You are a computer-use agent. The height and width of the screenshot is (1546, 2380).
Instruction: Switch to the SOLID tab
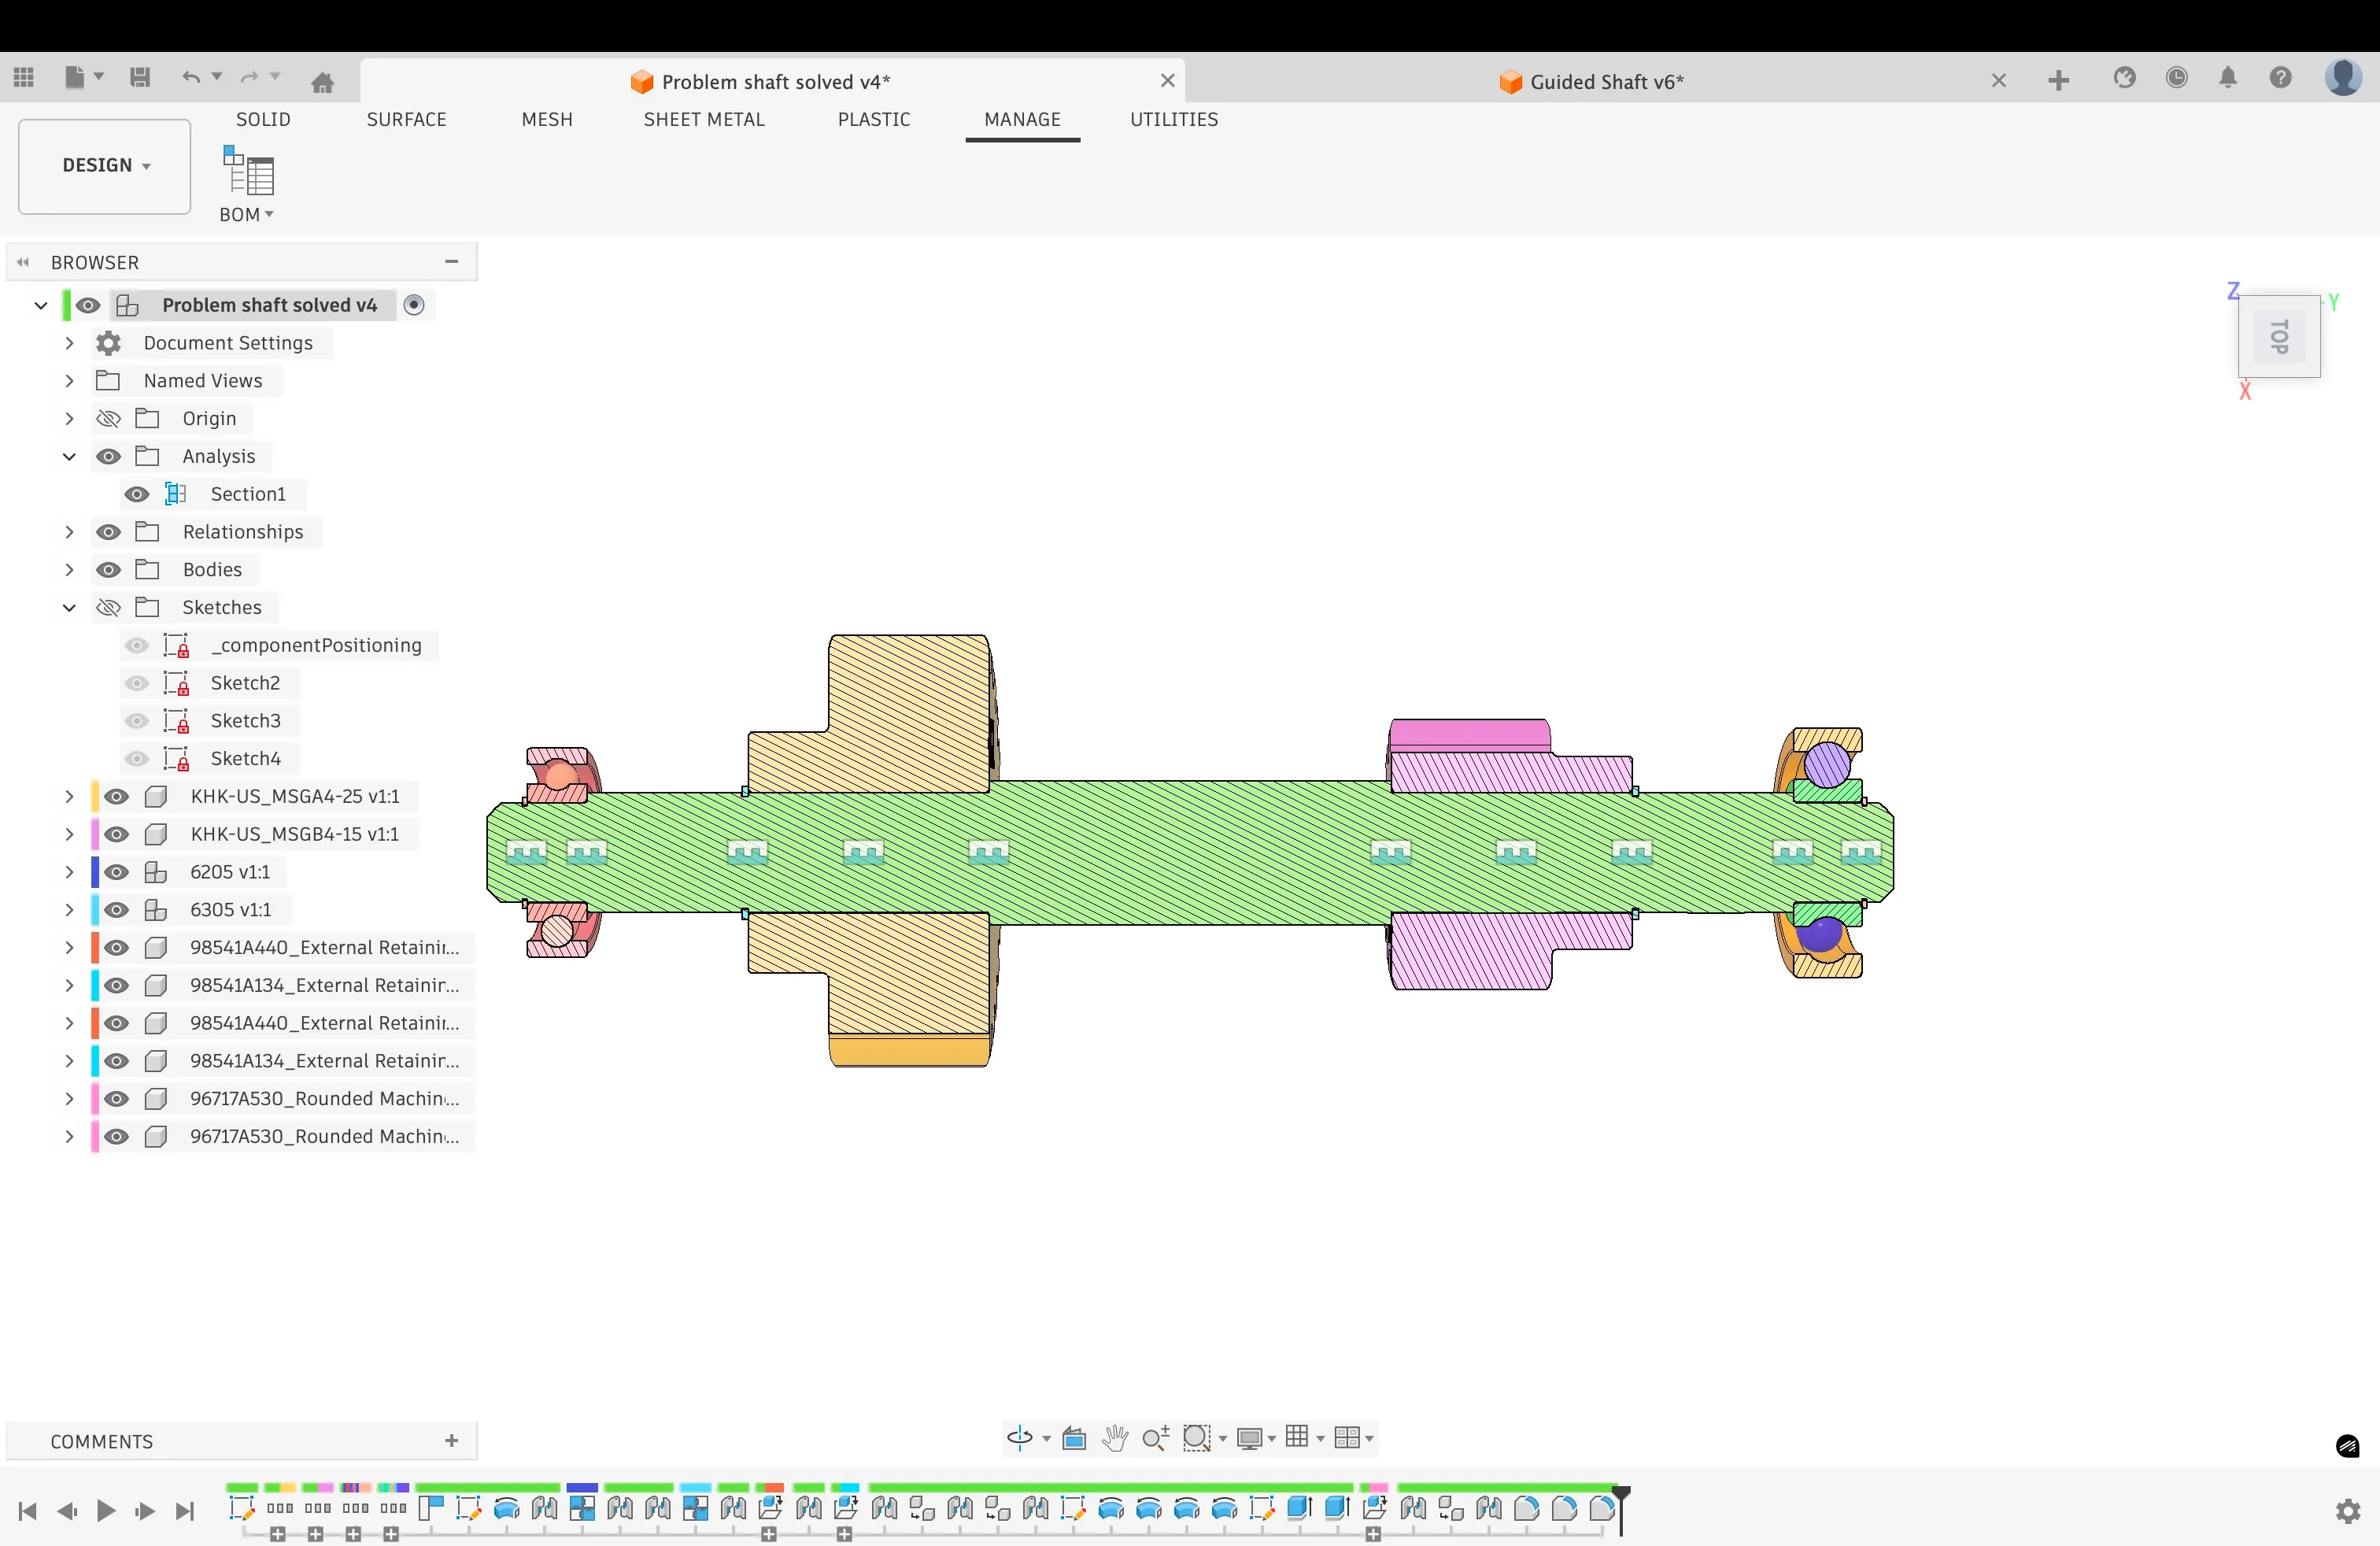pos(263,119)
